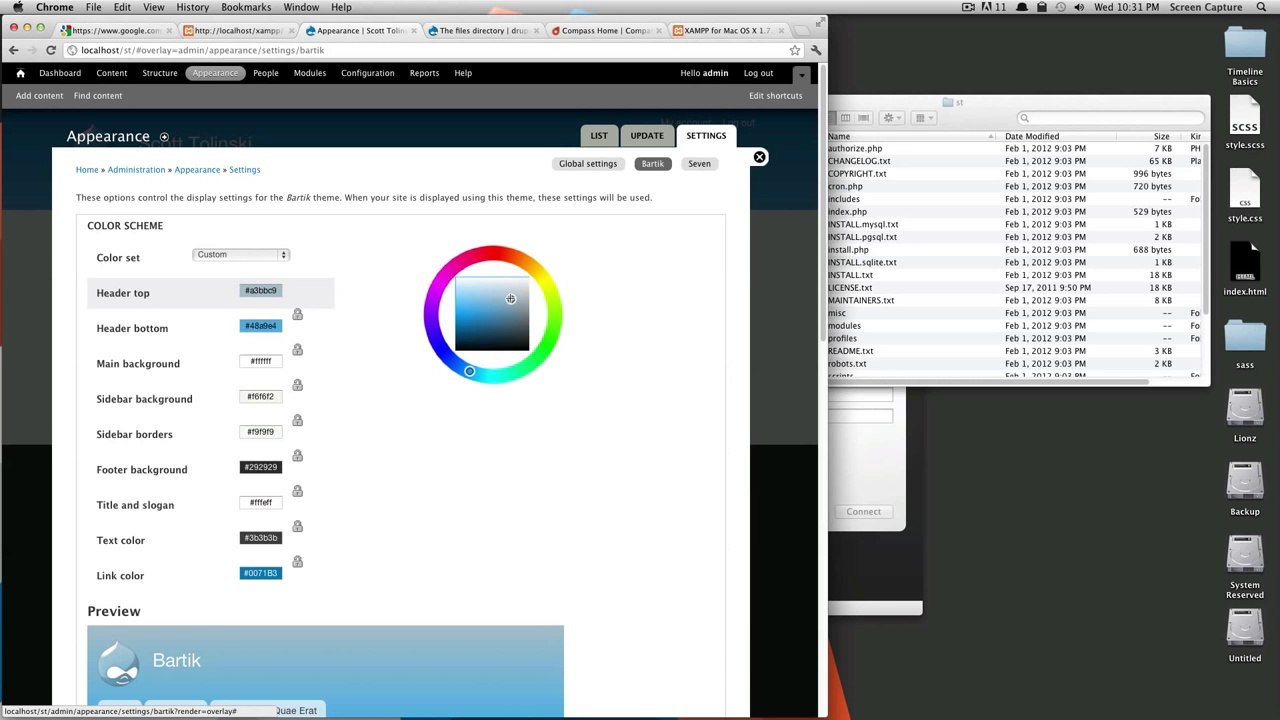
Task: Click the Drupal home icon in admin toolbar
Action: [20, 73]
